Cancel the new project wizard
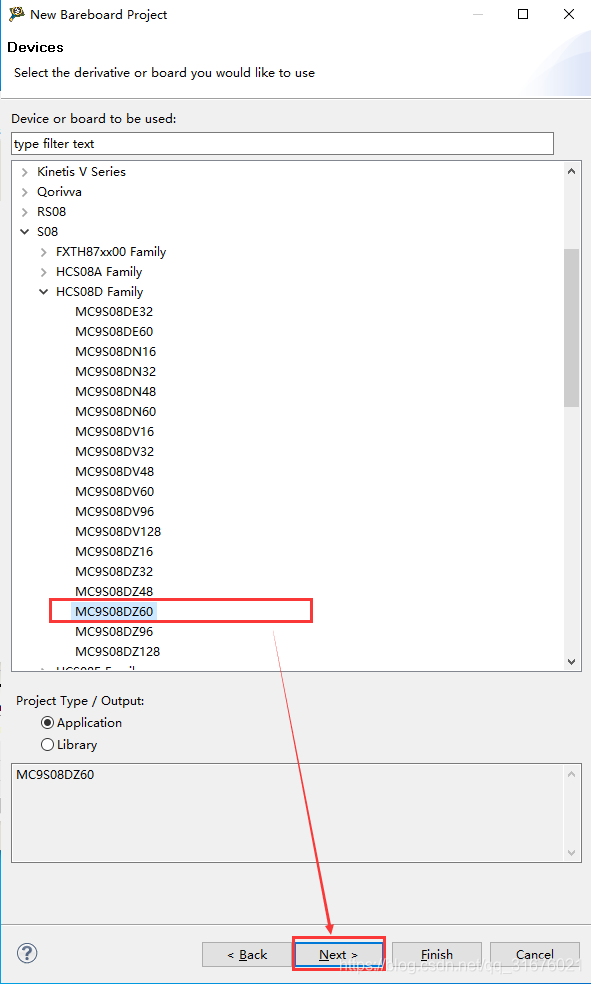Viewport: 591px width, 984px height. pyautogui.click(x=535, y=955)
